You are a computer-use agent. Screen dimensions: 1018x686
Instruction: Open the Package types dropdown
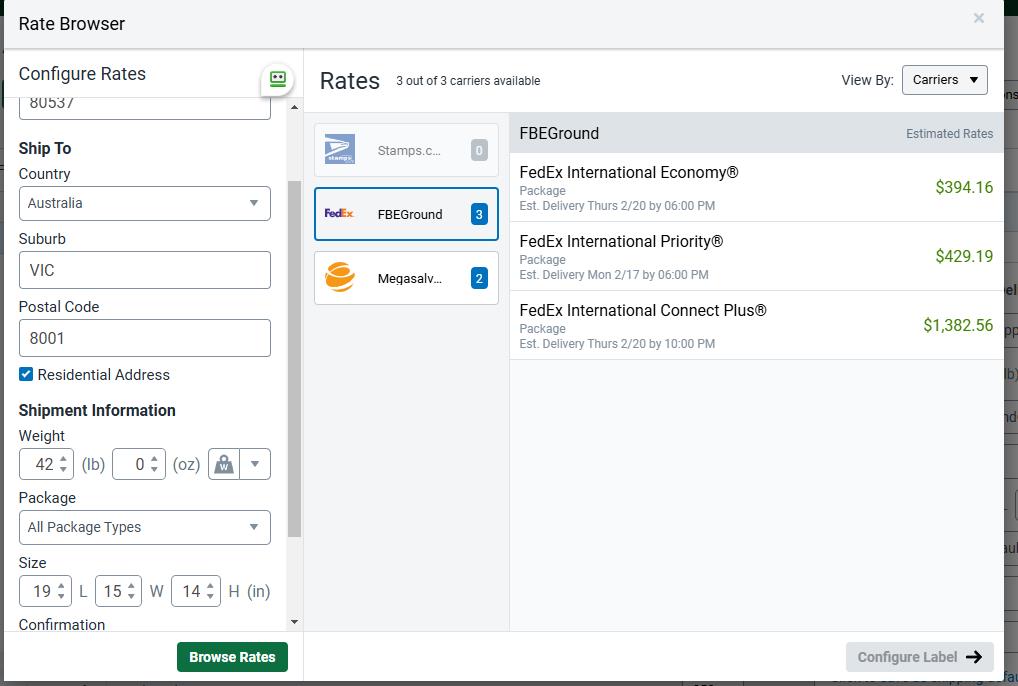(145, 527)
